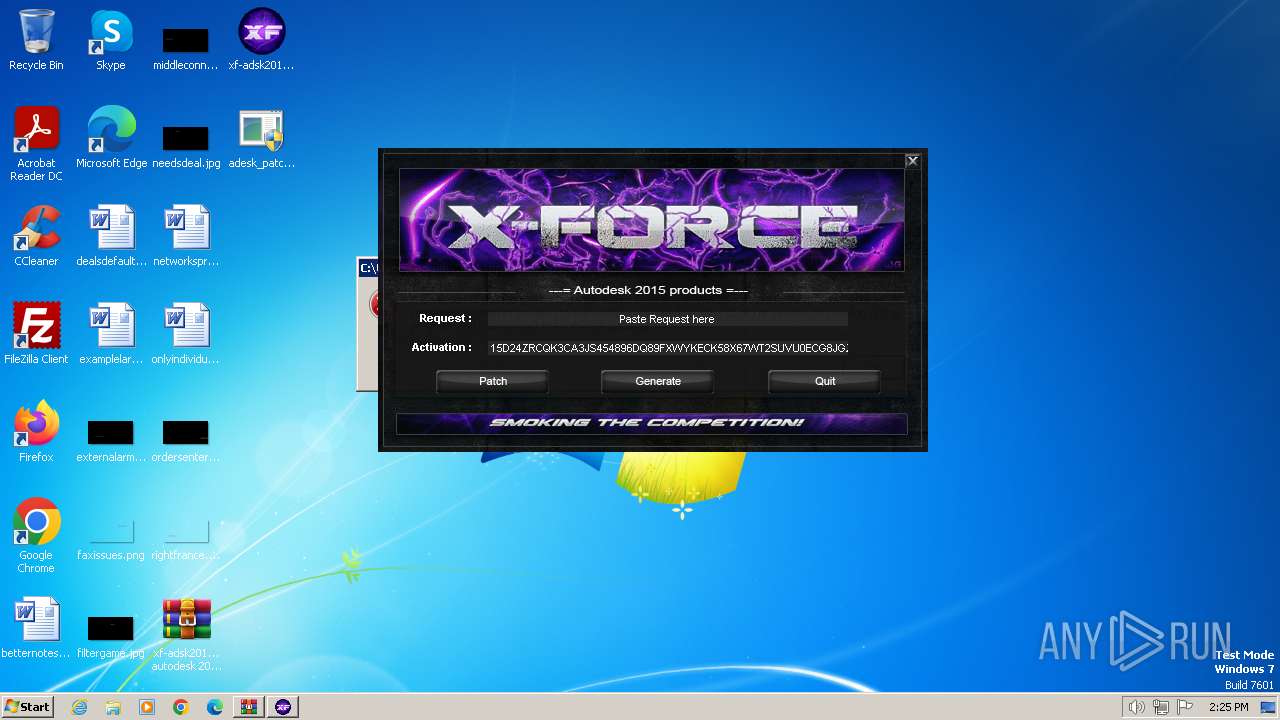Click the Activation code field

coord(667,348)
